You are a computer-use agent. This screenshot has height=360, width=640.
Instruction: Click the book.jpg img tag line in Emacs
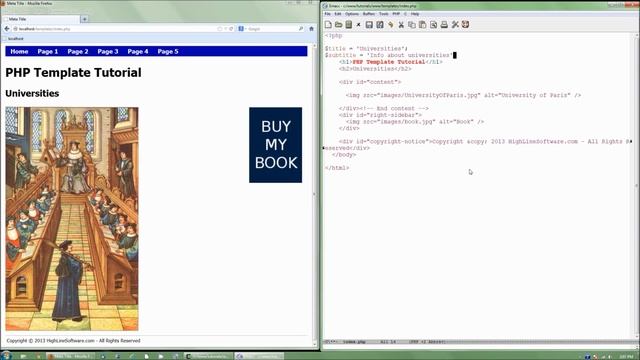pos(415,122)
